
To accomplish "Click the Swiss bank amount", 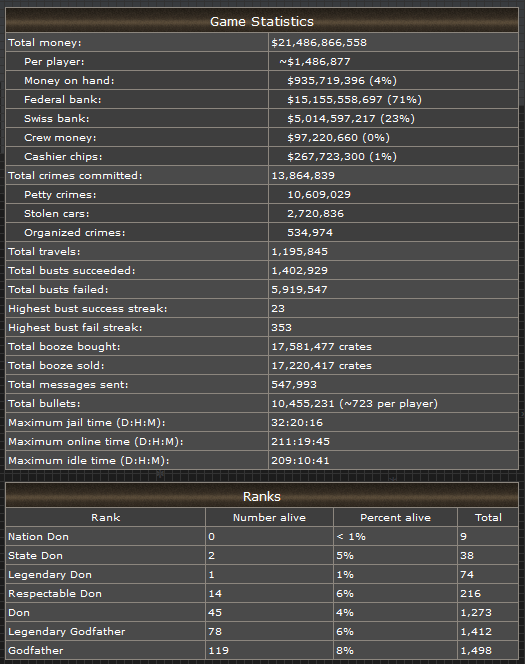I will [x=351, y=119].
